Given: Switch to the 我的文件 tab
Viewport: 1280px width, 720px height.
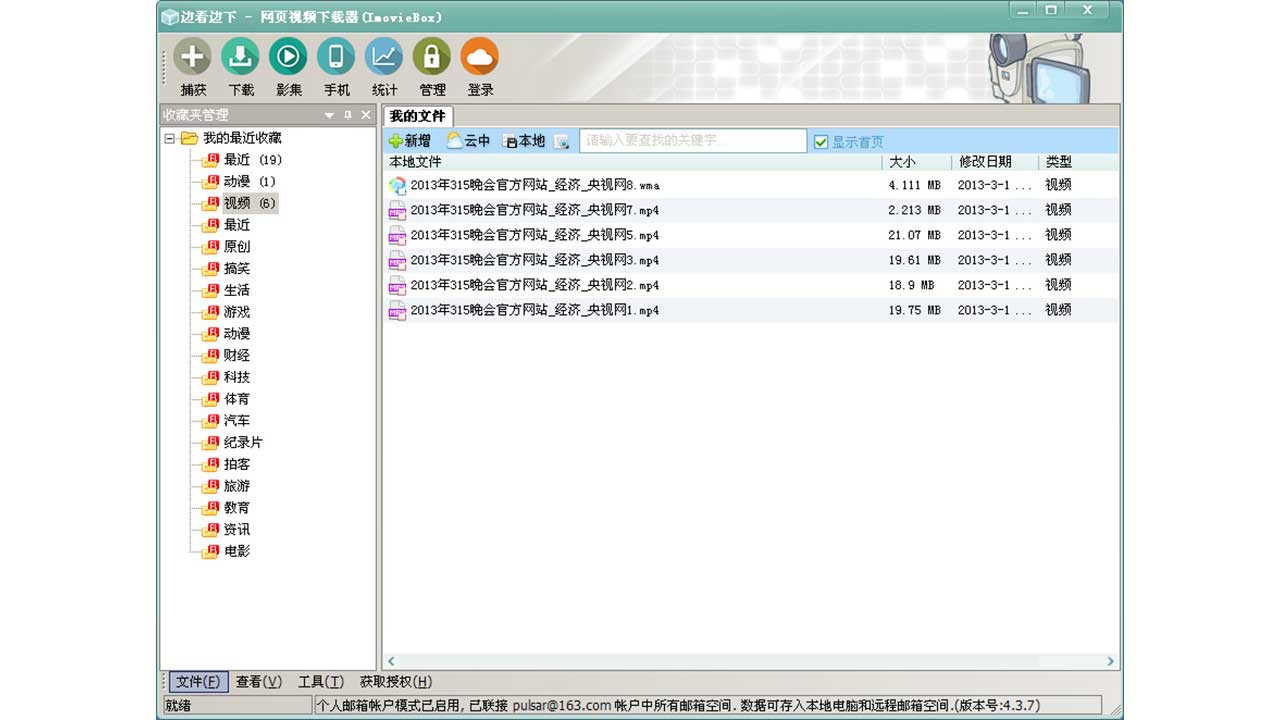Looking at the screenshot, I should pyautogui.click(x=416, y=116).
